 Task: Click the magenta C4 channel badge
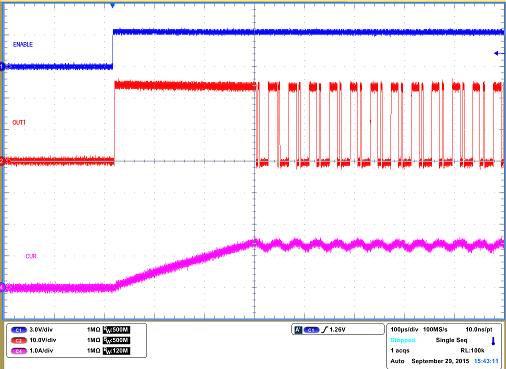click(x=19, y=351)
